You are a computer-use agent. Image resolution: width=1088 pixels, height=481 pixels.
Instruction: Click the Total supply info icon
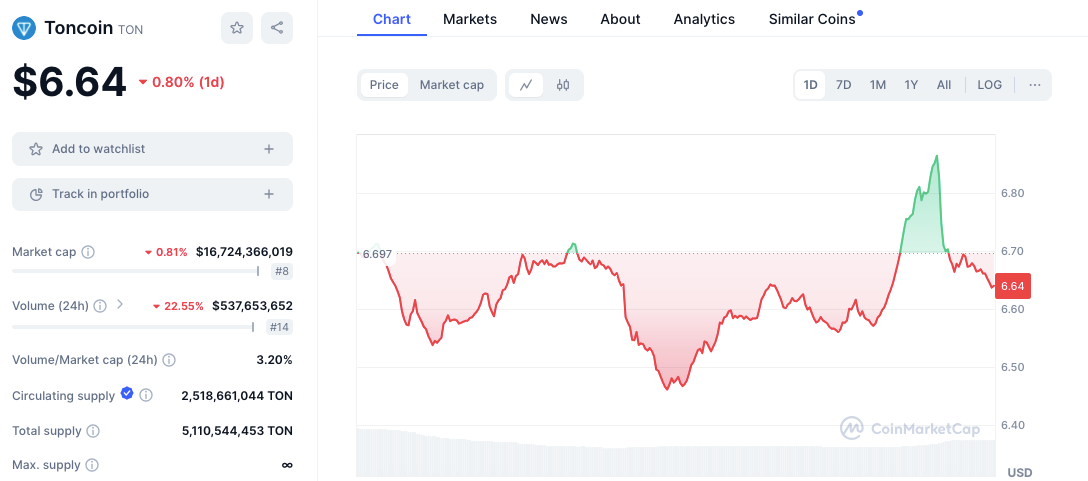[93, 431]
